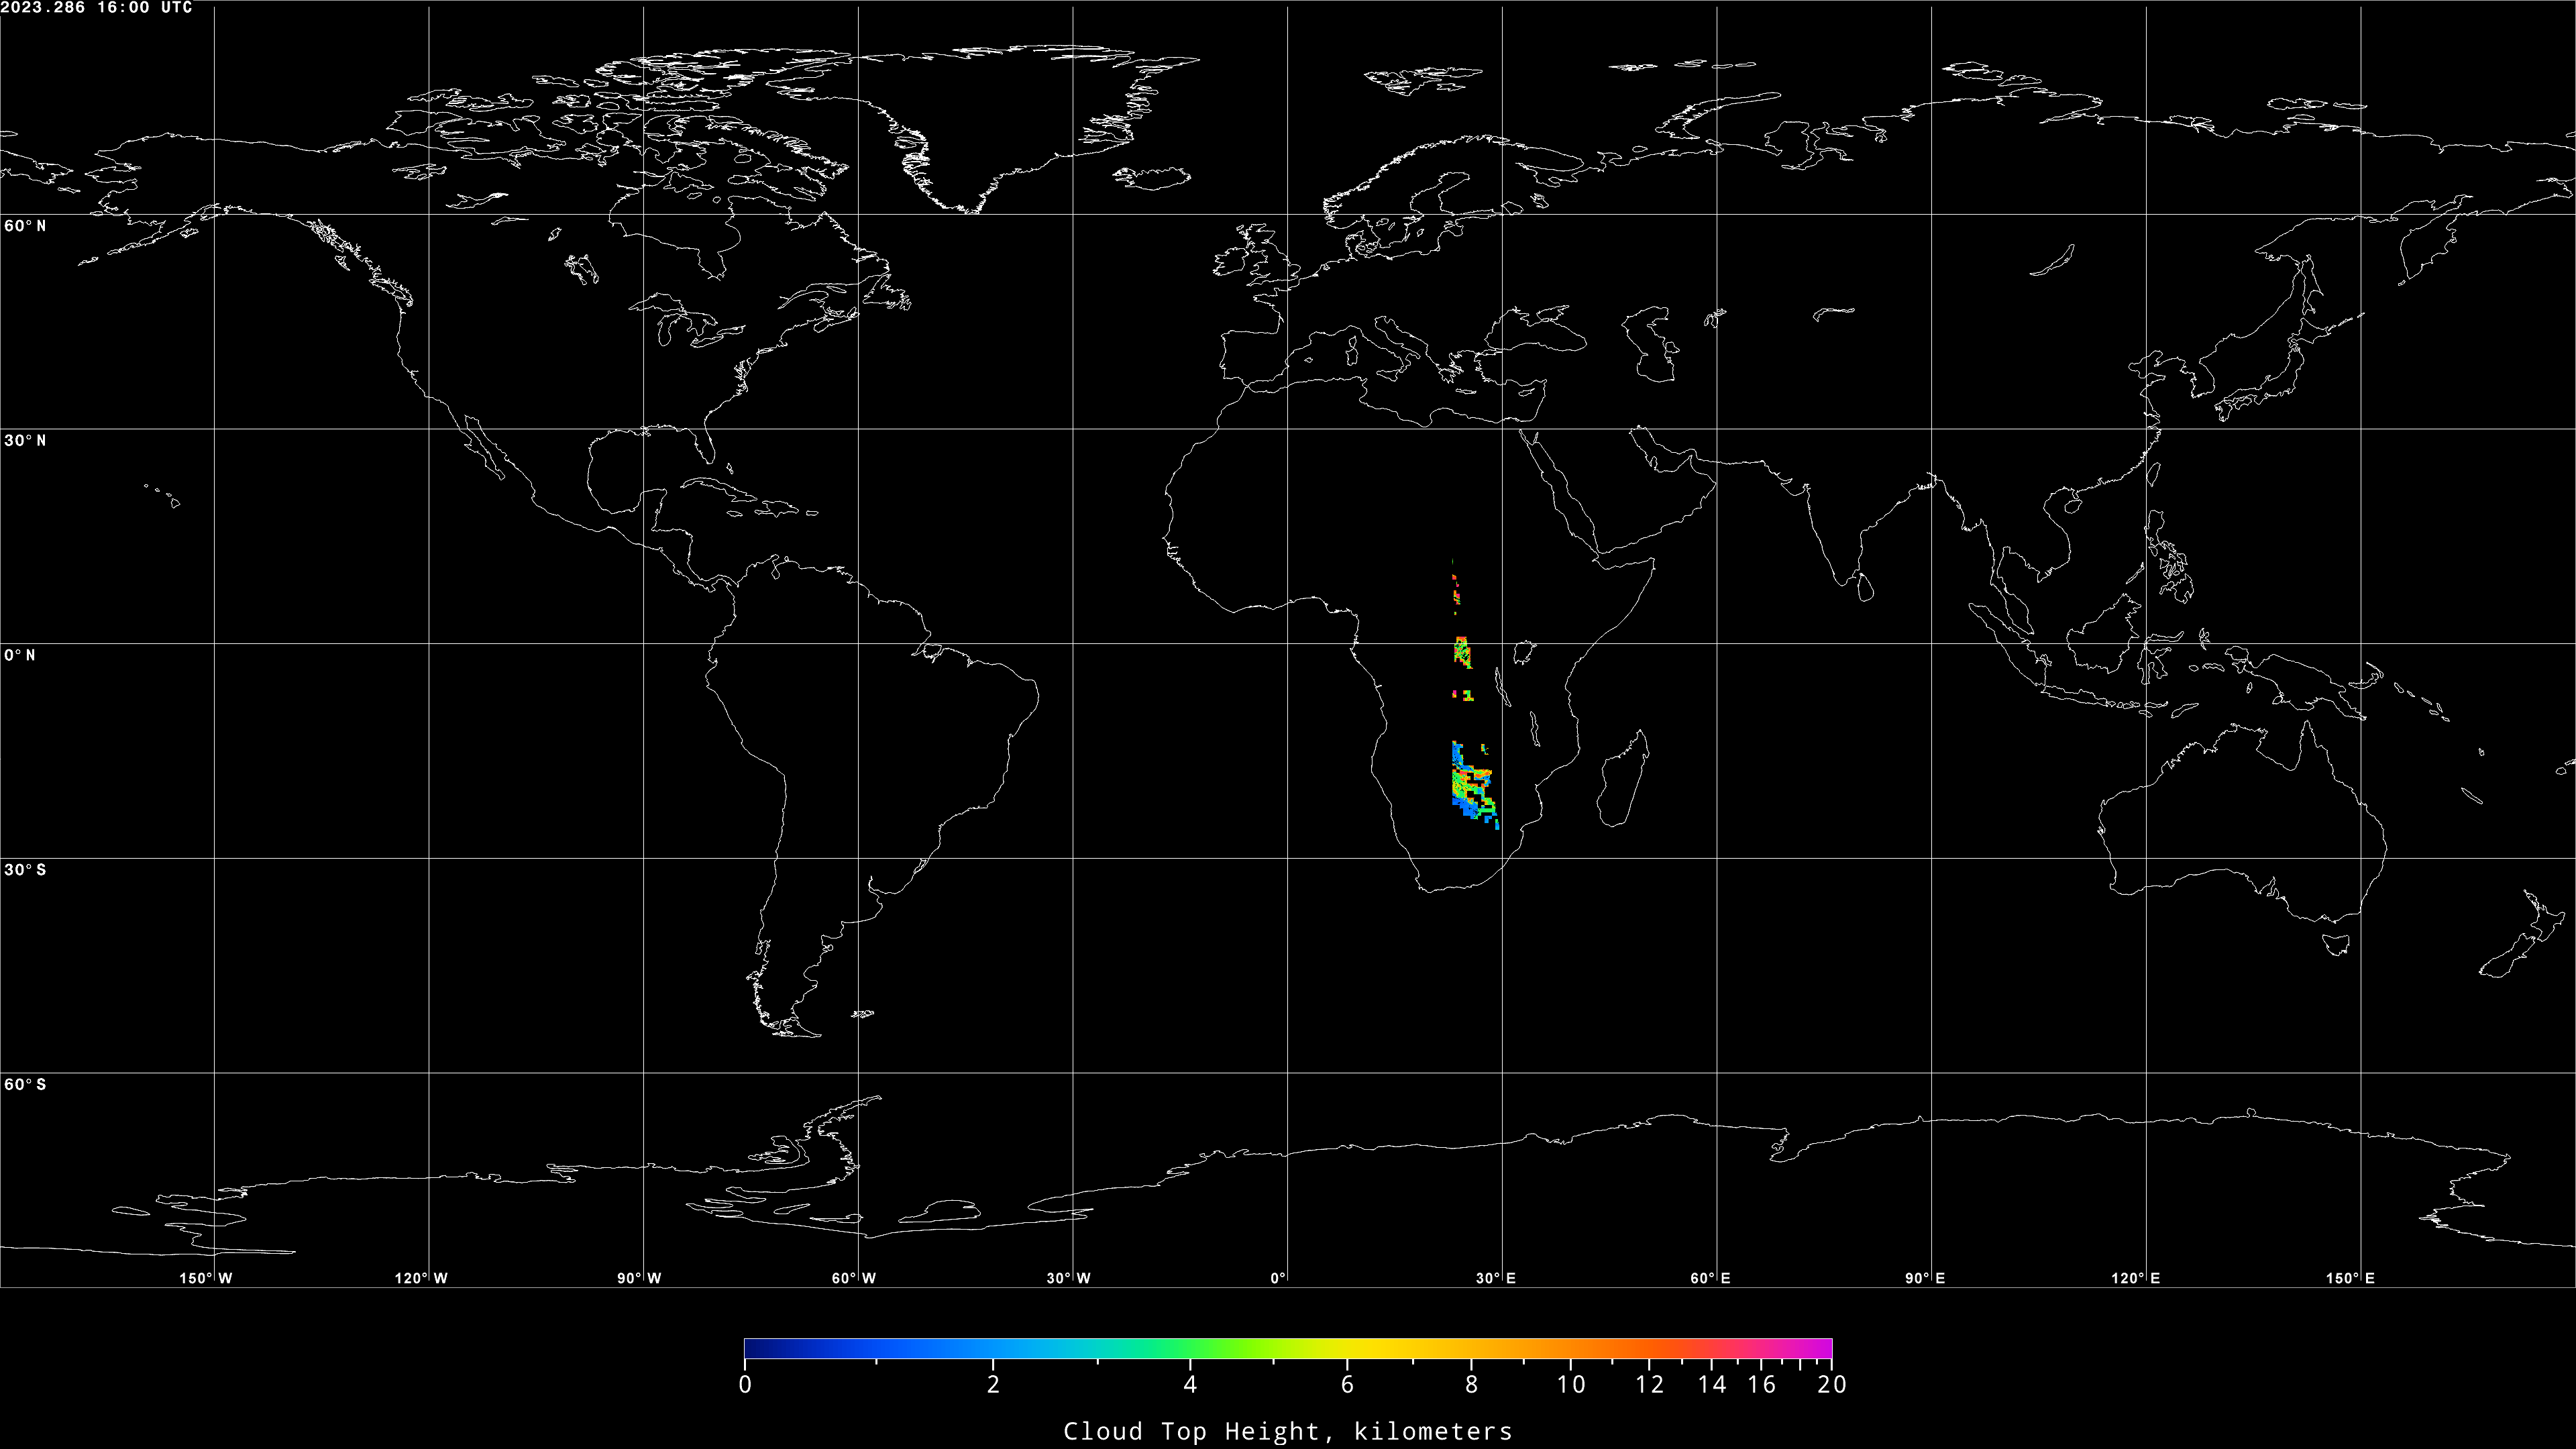This screenshot has width=2576, height=1449.
Task: Click the colorbar tick label 20
Action: click(1832, 1385)
